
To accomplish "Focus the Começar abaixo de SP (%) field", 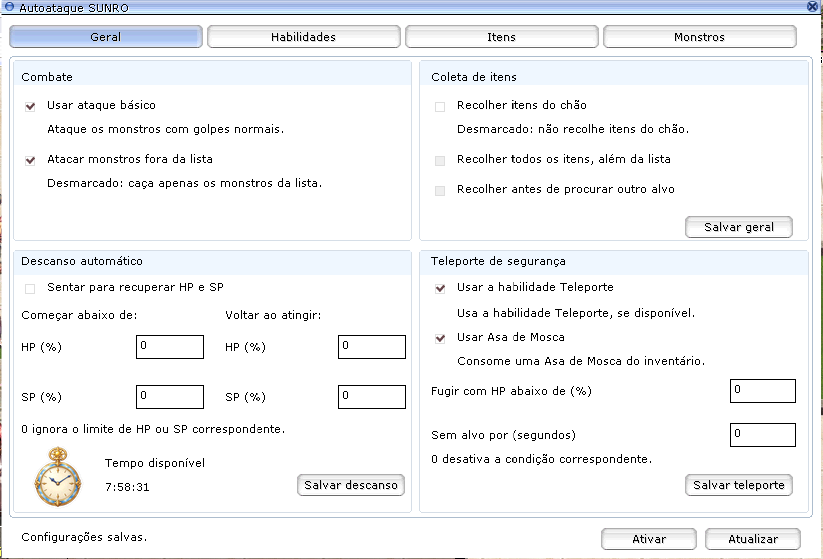I will [x=170, y=397].
